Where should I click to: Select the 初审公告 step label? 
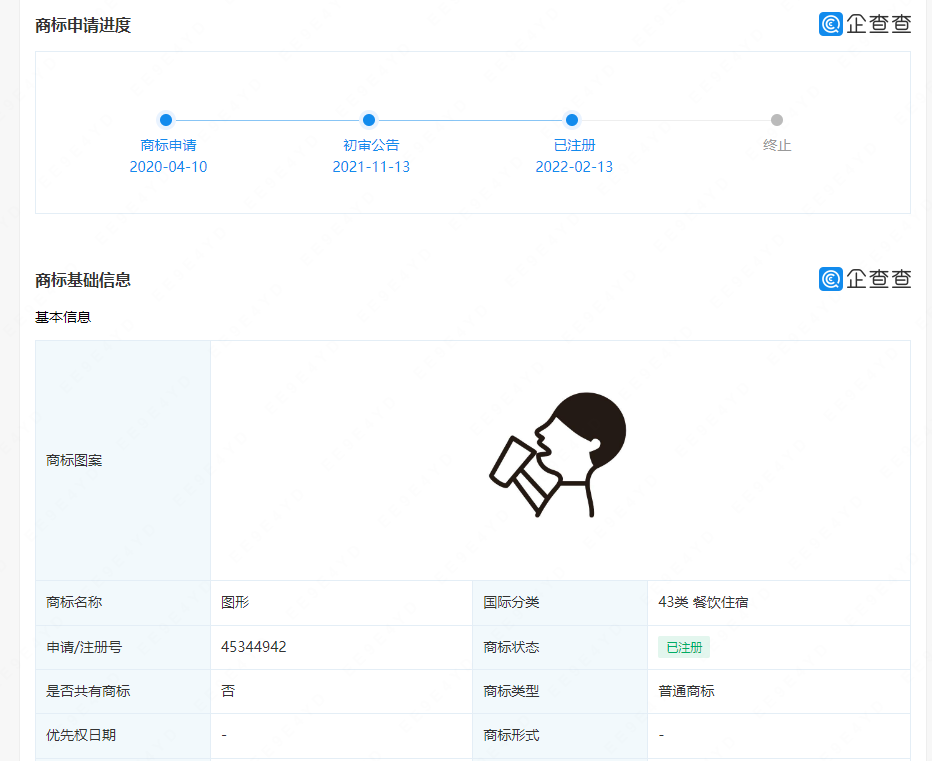coord(371,145)
